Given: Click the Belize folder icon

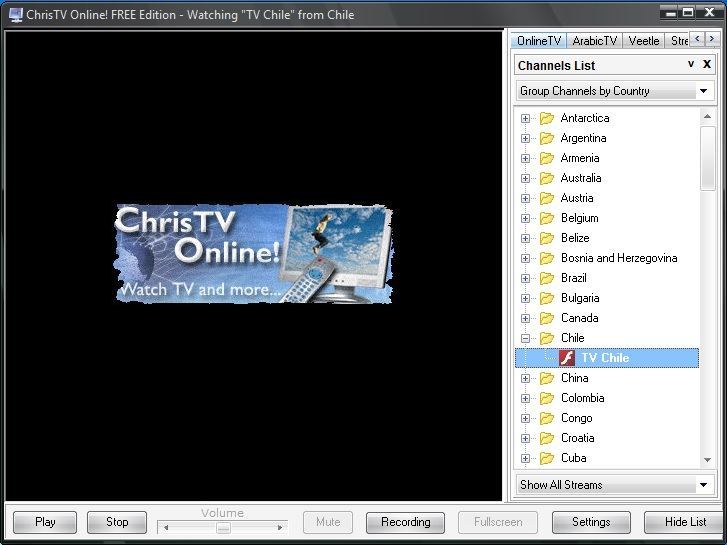Looking at the screenshot, I should pos(547,238).
